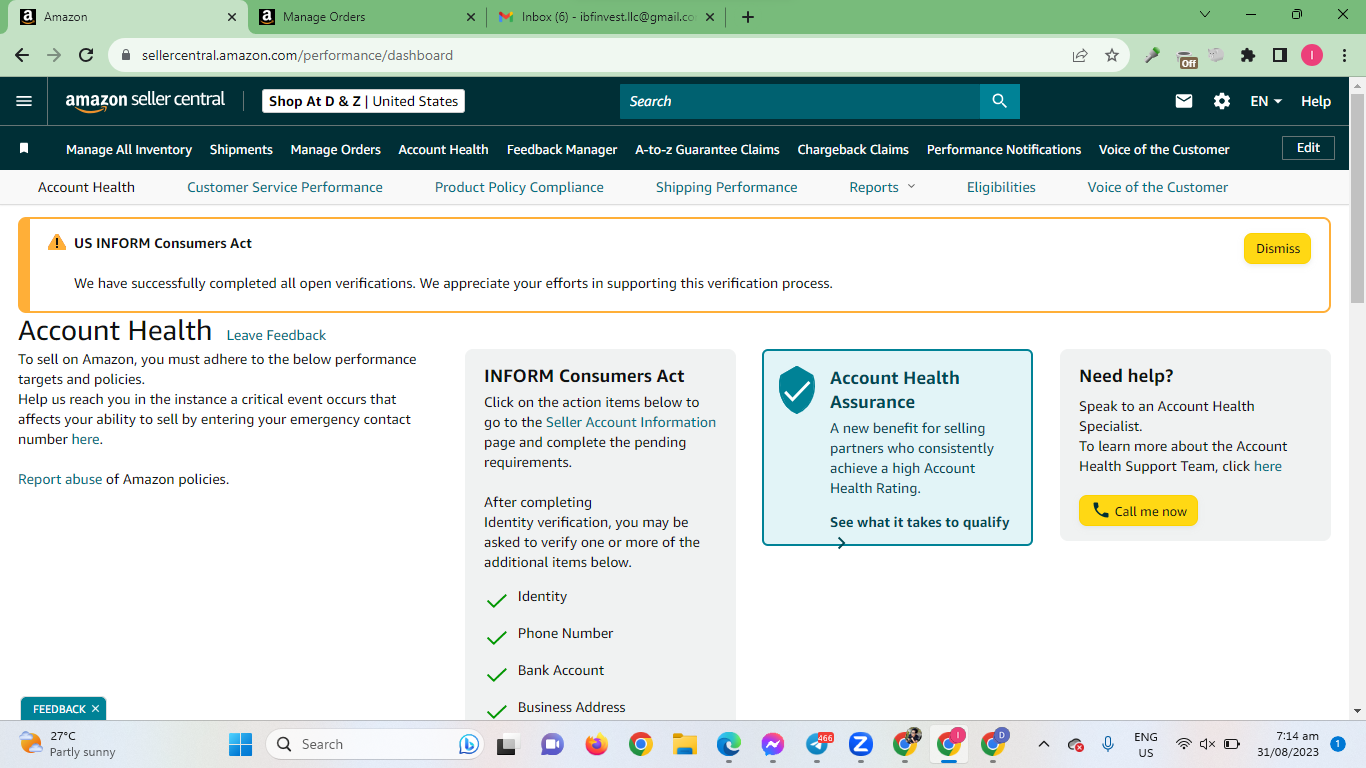Open the Voice of the Customer sub-navigation tab

click(x=1158, y=187)
